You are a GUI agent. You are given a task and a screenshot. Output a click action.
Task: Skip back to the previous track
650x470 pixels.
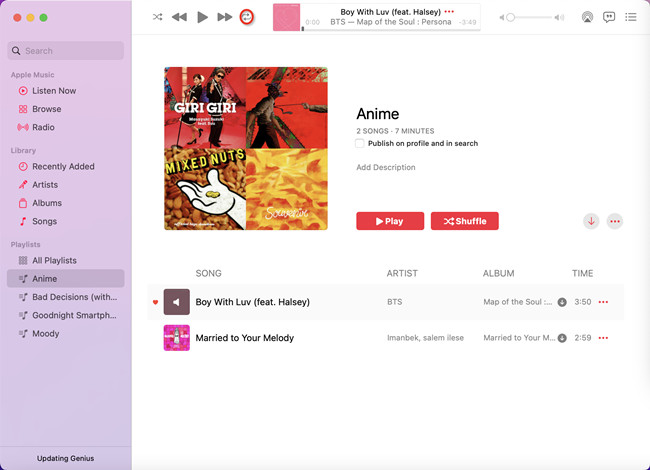coord(179,17)
